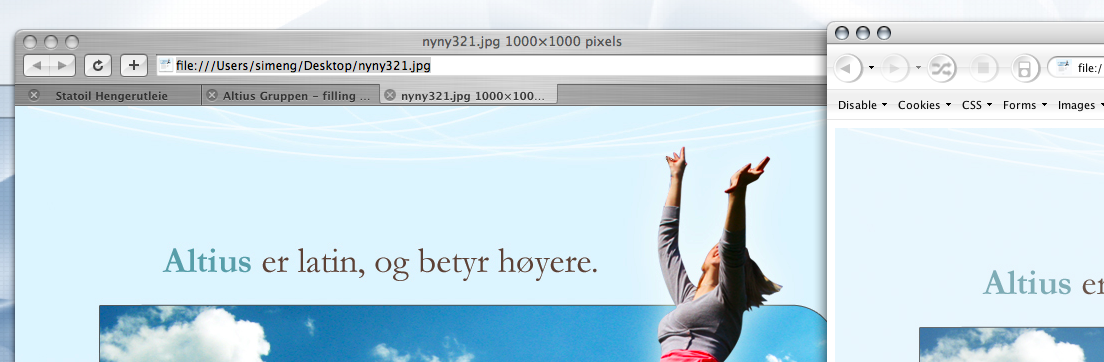Open the Images dropdown menu
The height and width of the screenshot is (362, 1104).
1080,105
